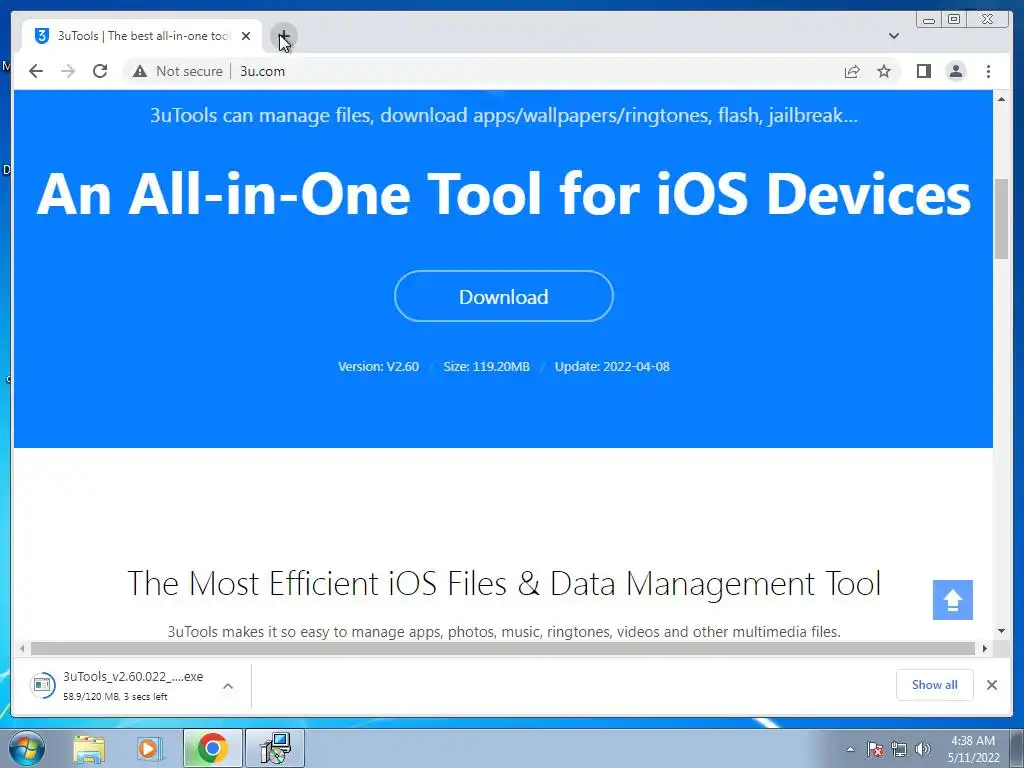Open the share this page icon
1024x768 pixels.
pyautogui.click(x=852, y=71)
